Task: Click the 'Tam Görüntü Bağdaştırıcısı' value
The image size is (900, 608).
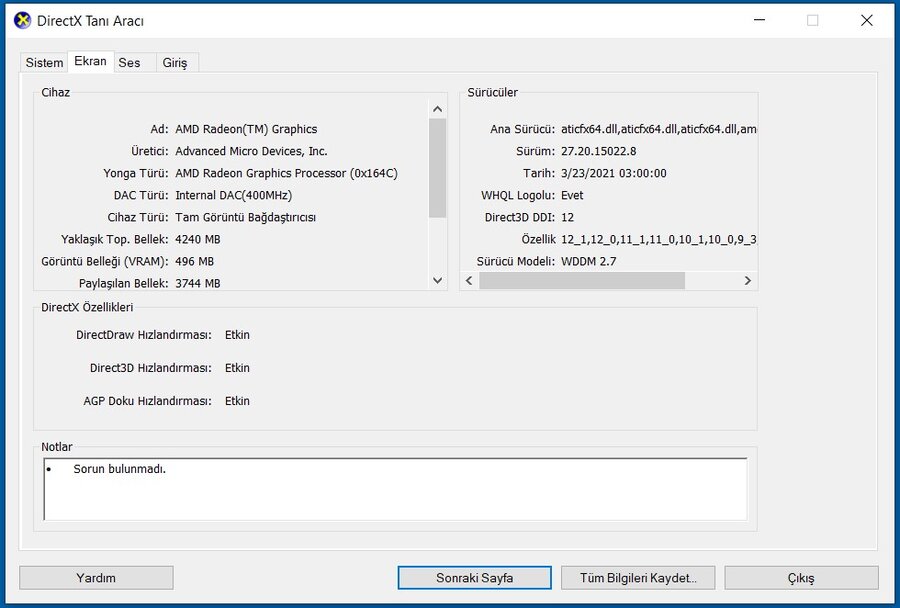Action: (x=246, y=218)
